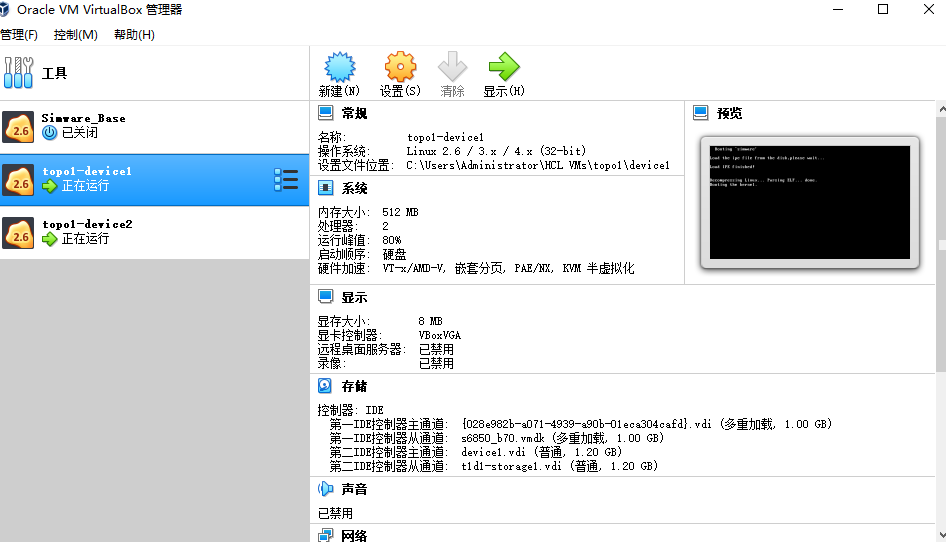Click the 常规 section icon

click(x=326, y=113)
